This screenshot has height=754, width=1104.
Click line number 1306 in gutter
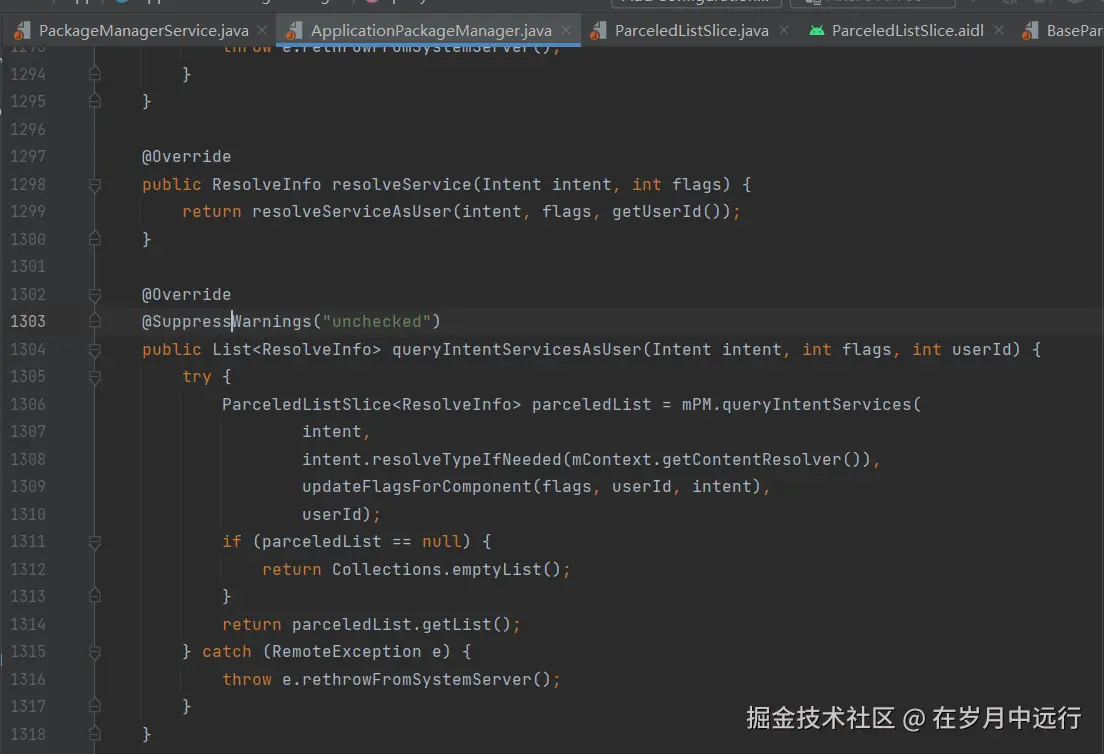pos(28,404)
